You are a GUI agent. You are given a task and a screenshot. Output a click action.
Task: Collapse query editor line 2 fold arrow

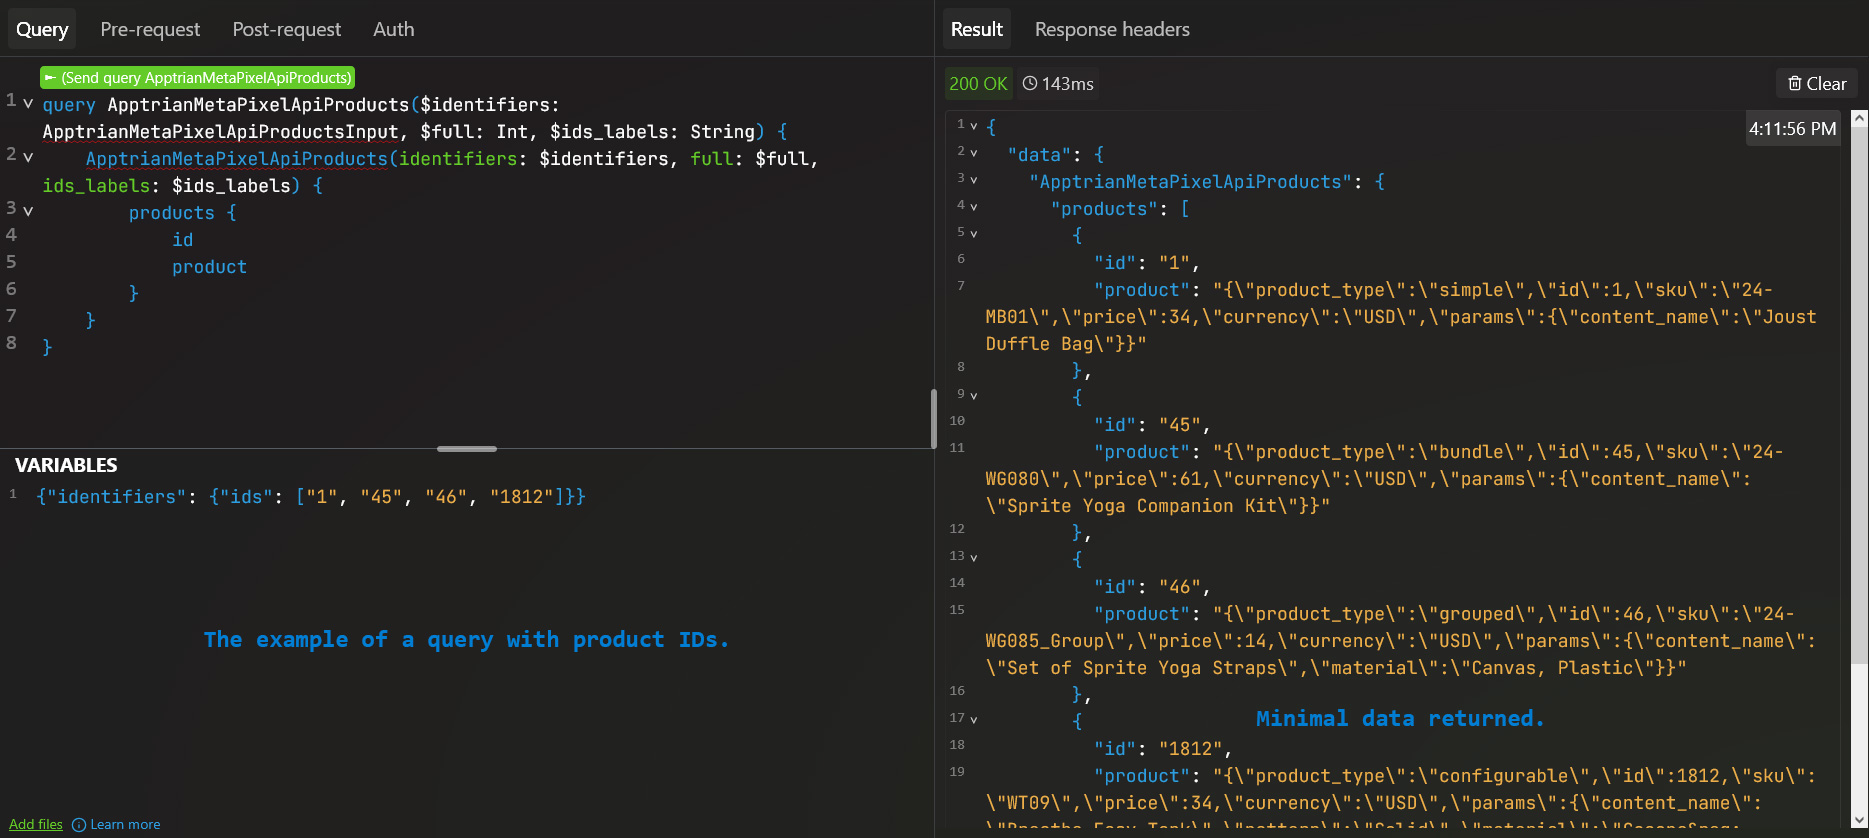pos(28,157)
